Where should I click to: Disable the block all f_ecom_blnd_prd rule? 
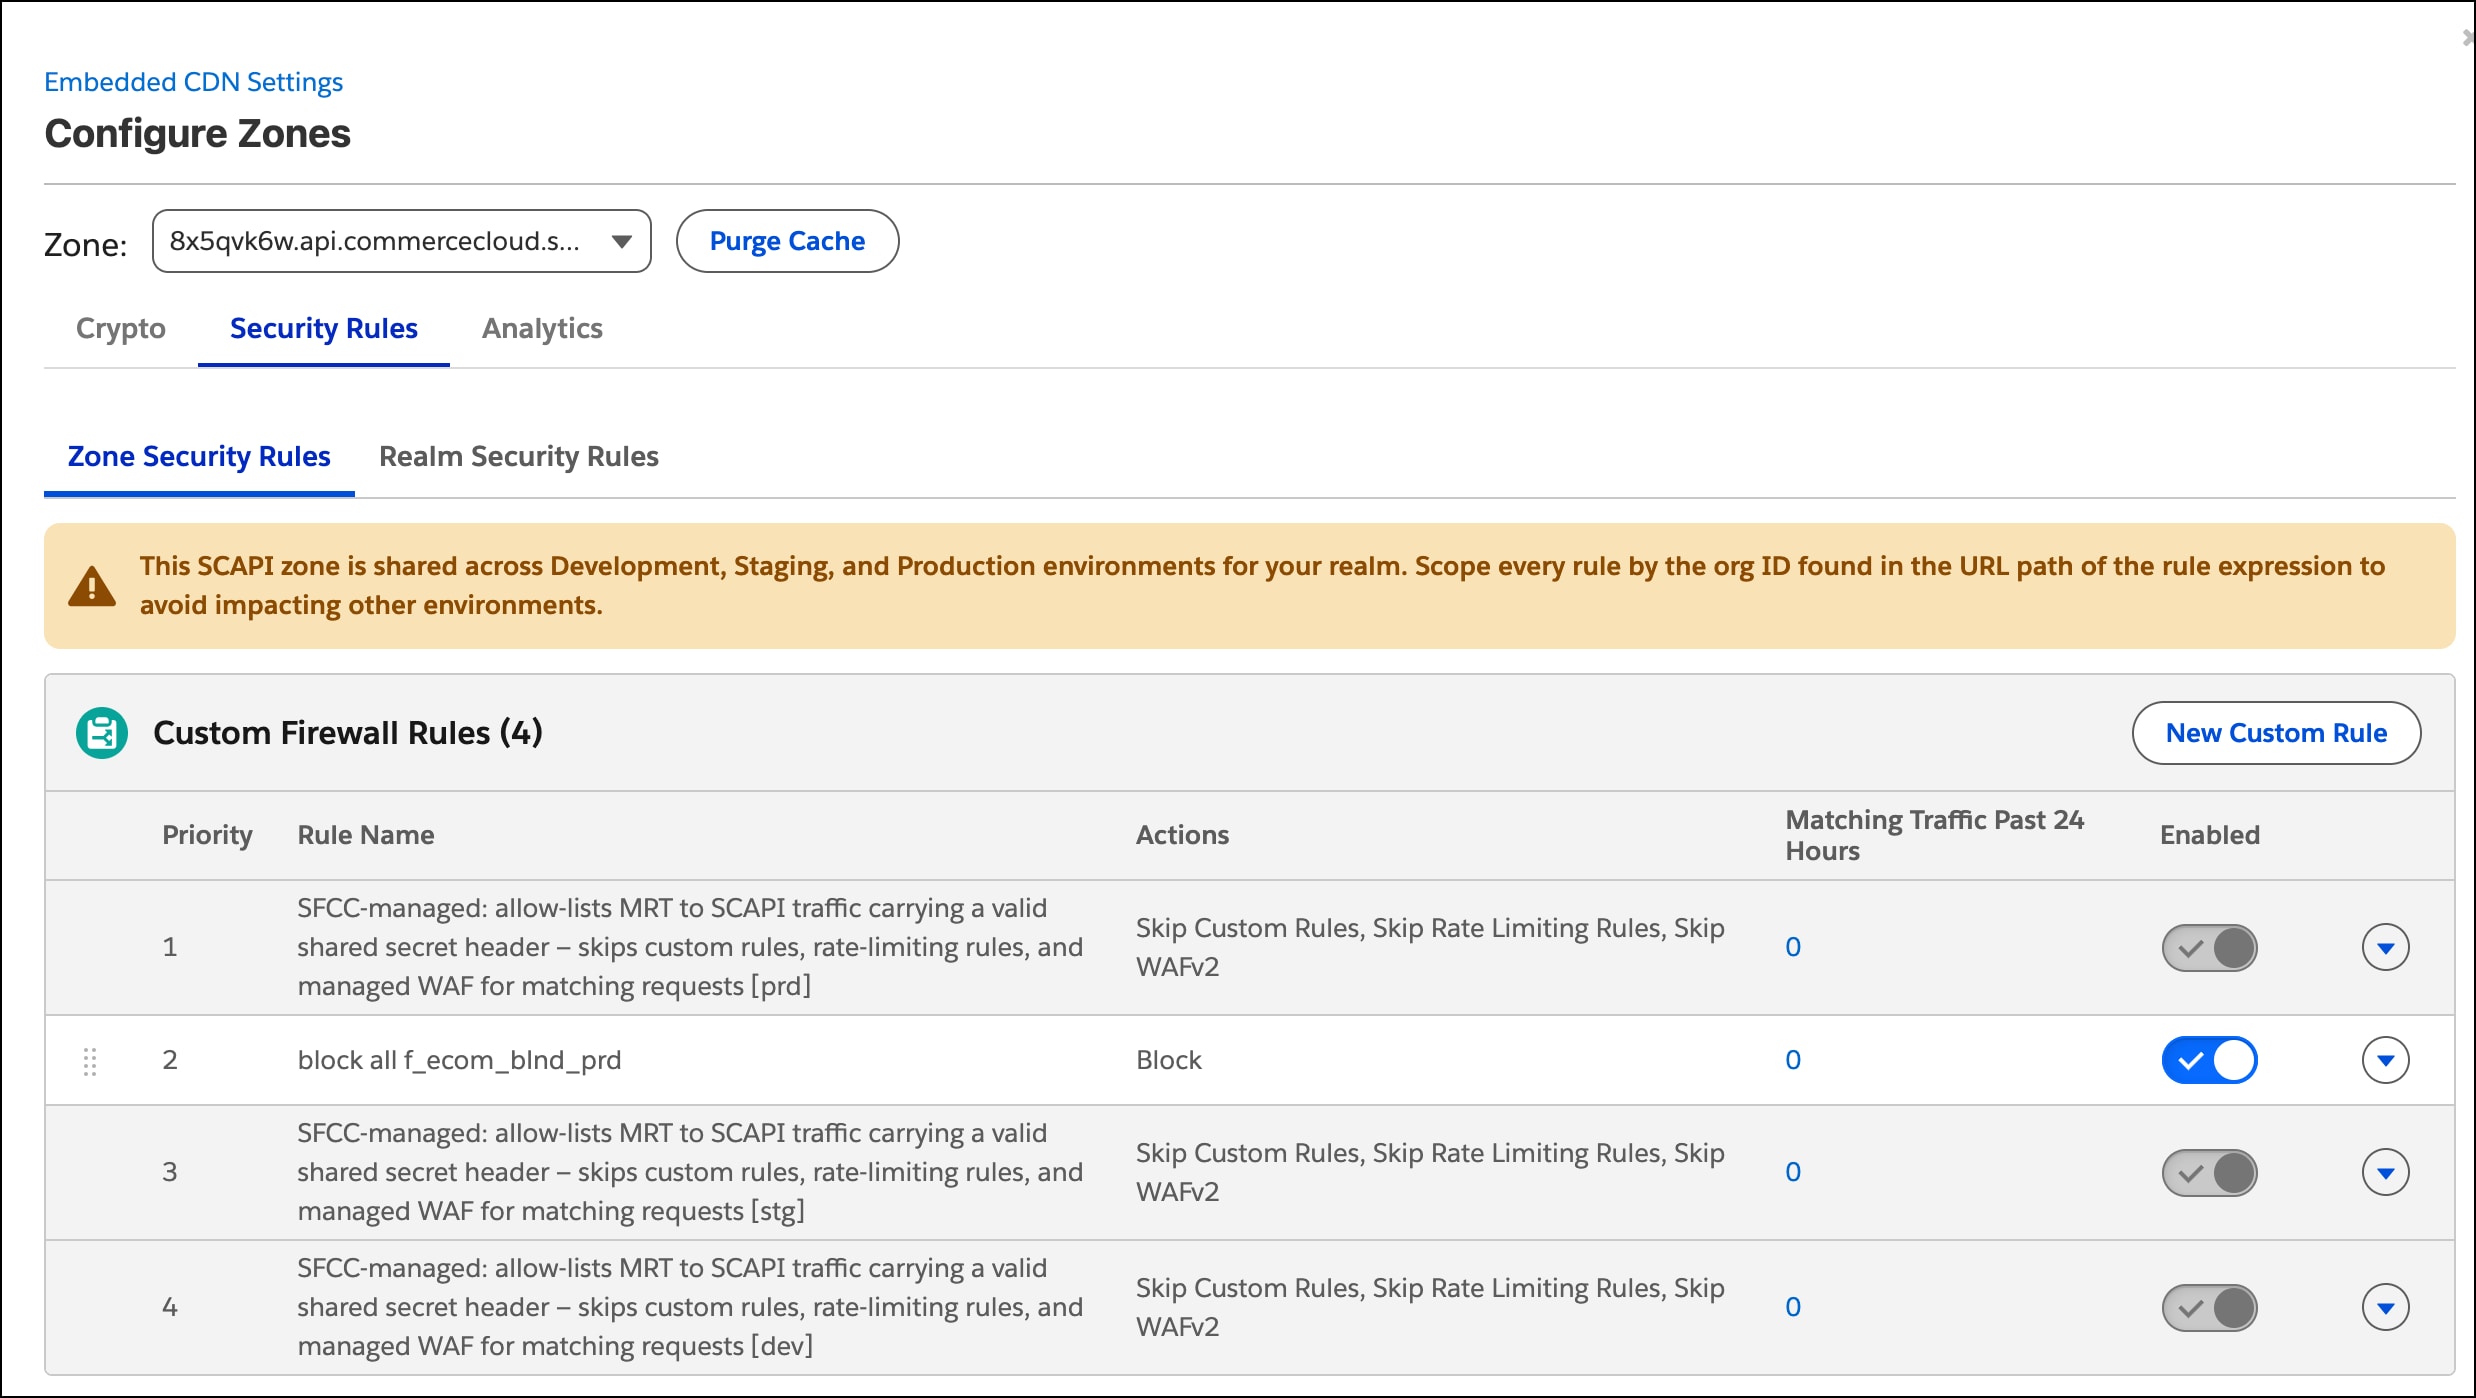pos(2209,1061)
